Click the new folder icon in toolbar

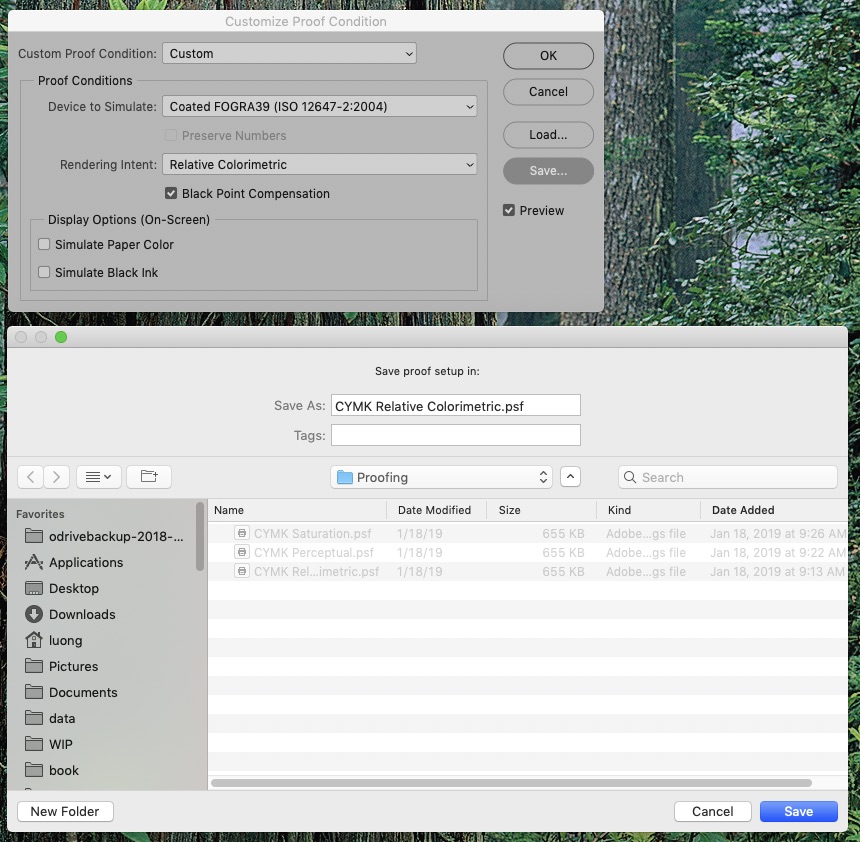pyautogui.click(x=149, y=477)
